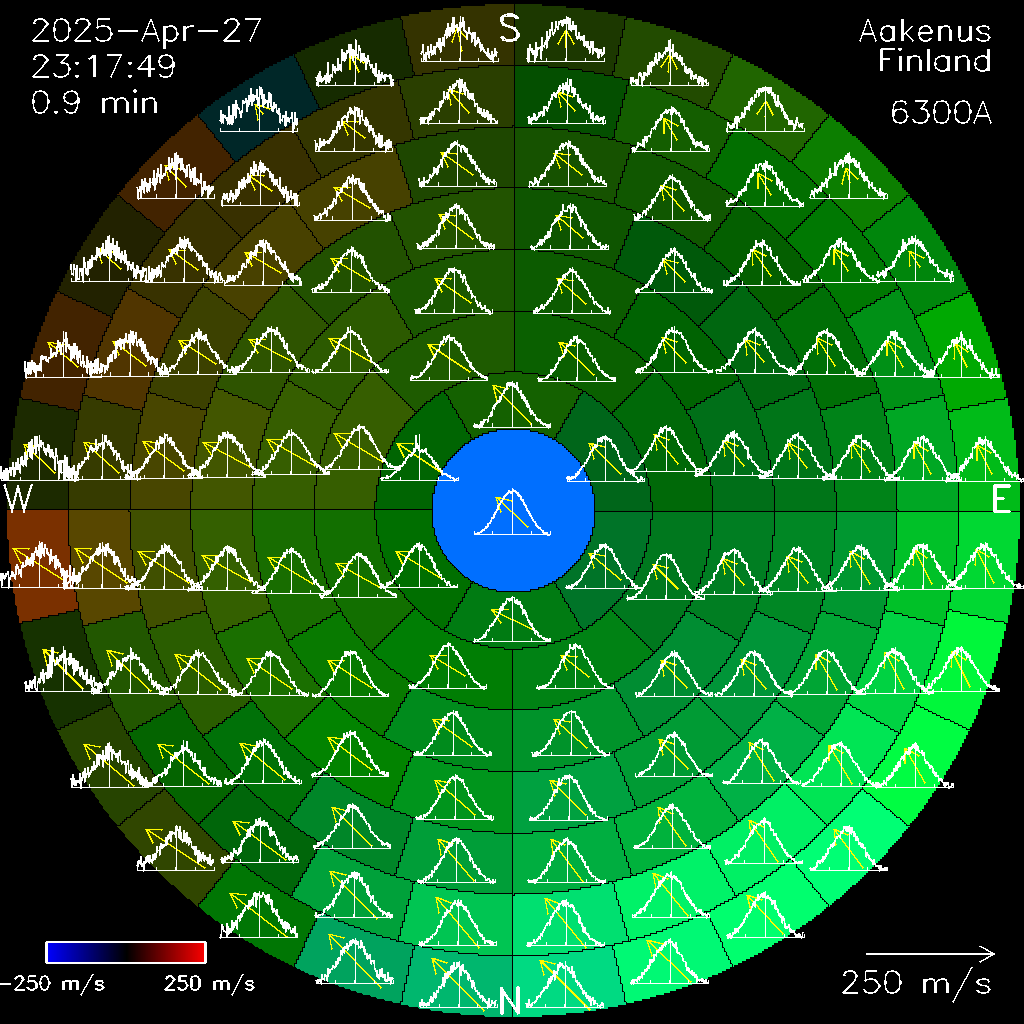Select the spectrum directly below the blue circle

[512, 620]
